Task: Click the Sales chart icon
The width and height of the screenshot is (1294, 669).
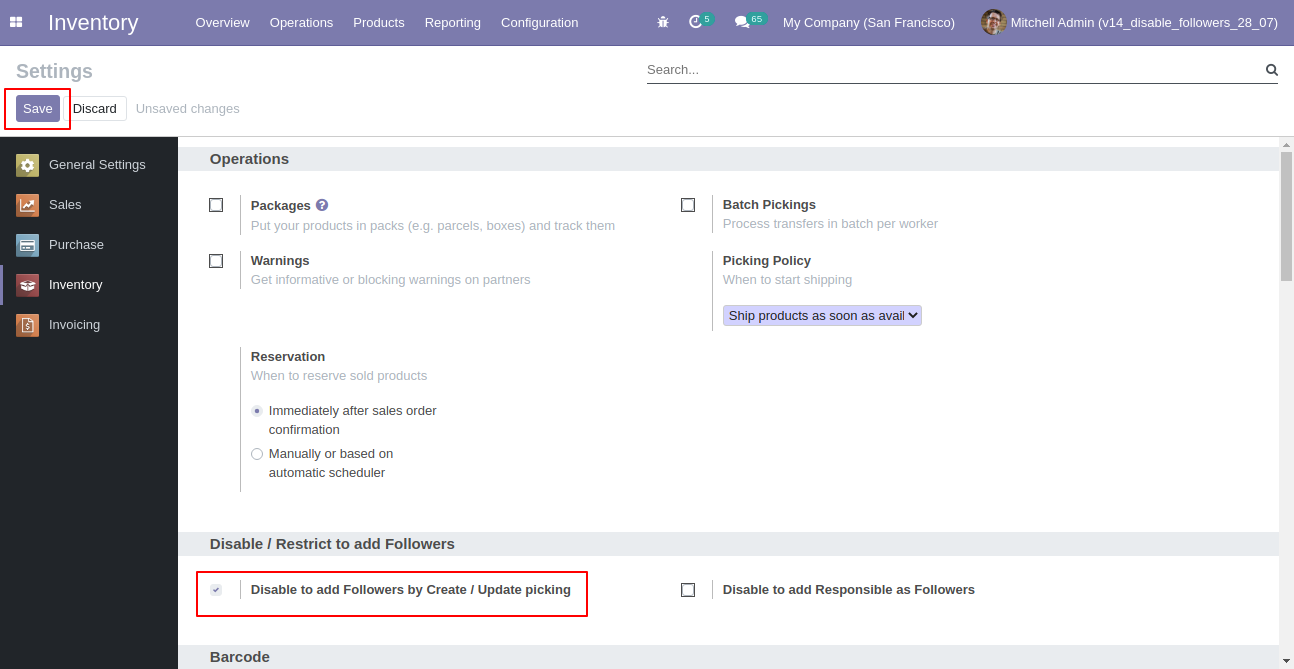Action: point(27,205)
